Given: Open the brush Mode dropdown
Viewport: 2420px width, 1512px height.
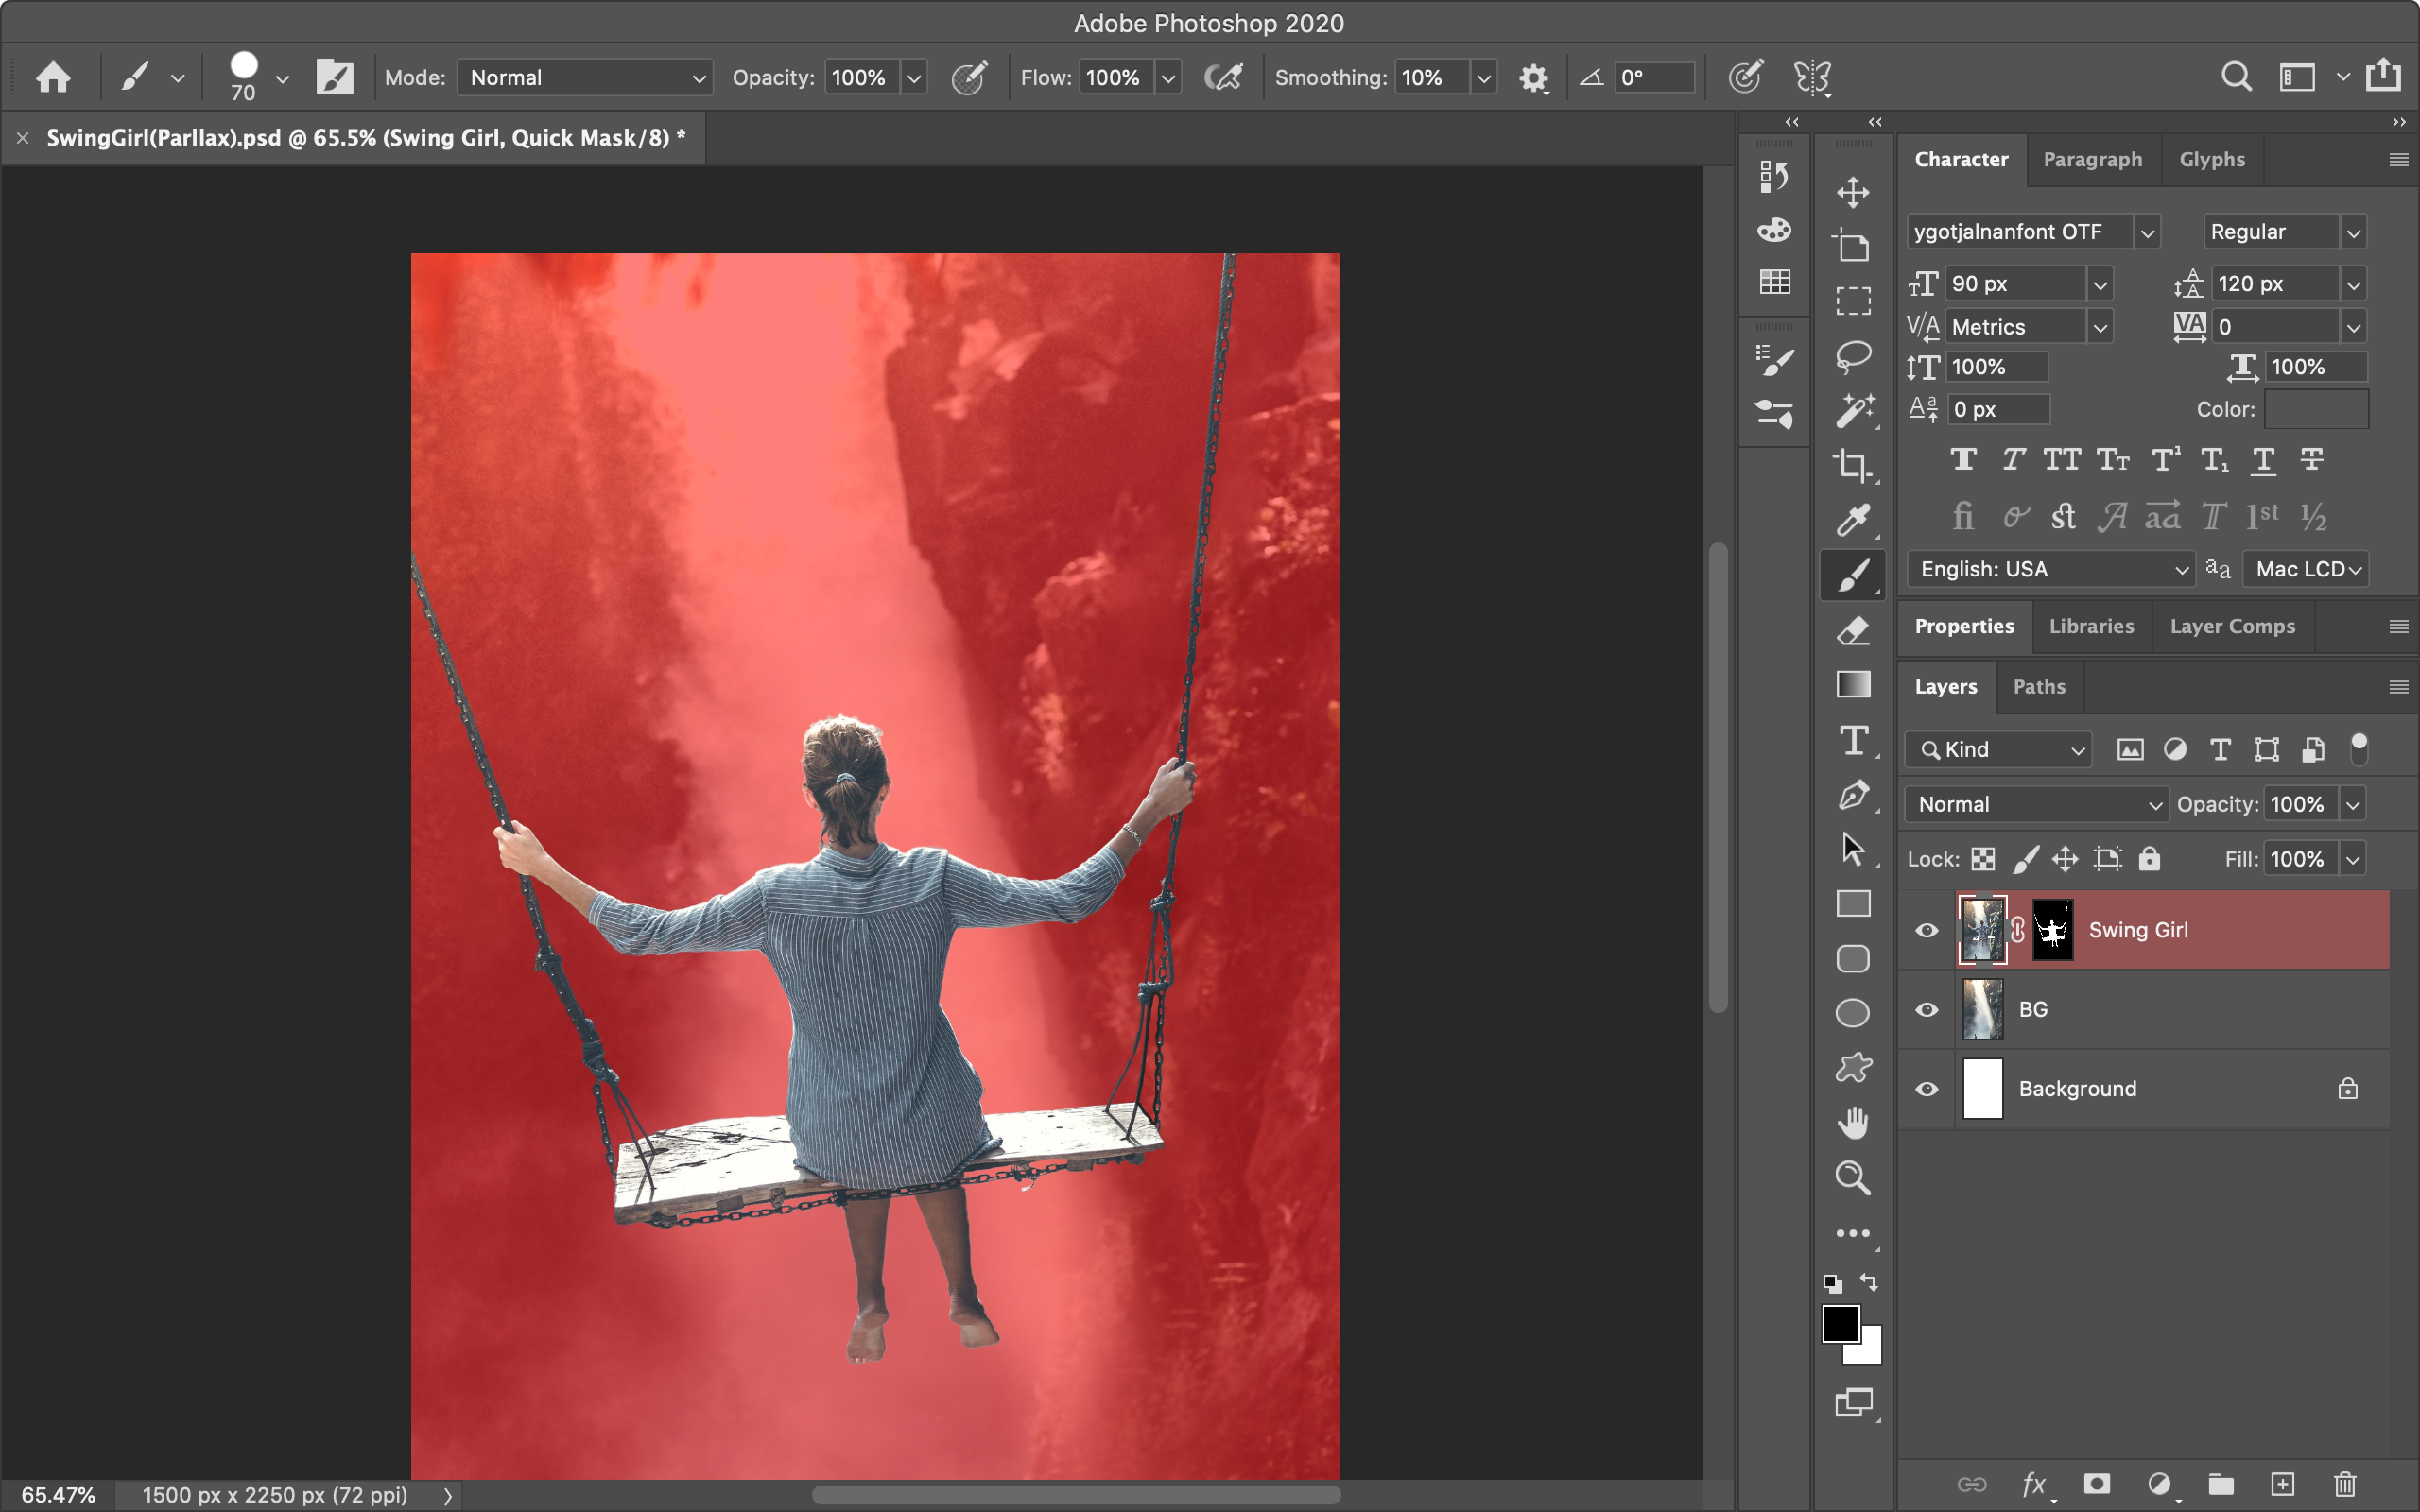Looking at the screenshot, I should point(585,78).
